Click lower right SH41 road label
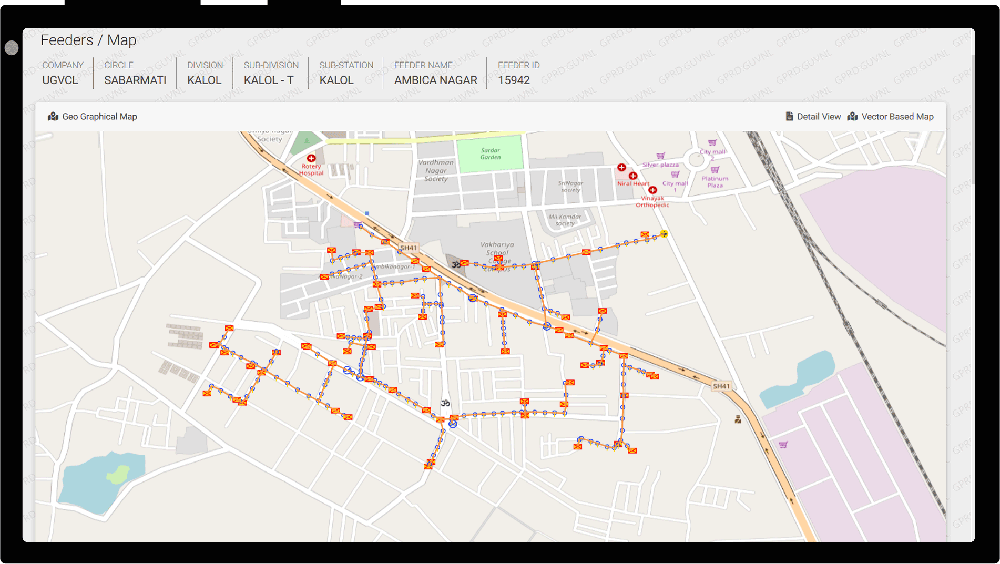 point(721,386)
